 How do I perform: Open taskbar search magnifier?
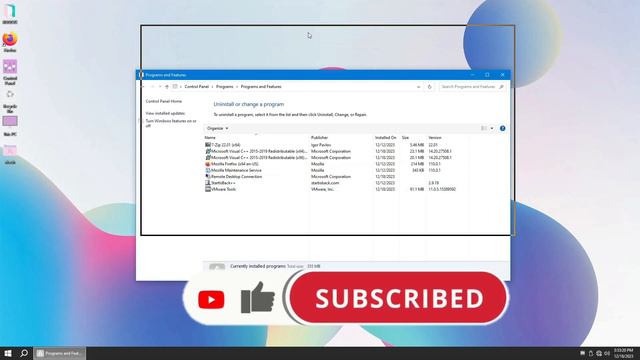[24, 353]
